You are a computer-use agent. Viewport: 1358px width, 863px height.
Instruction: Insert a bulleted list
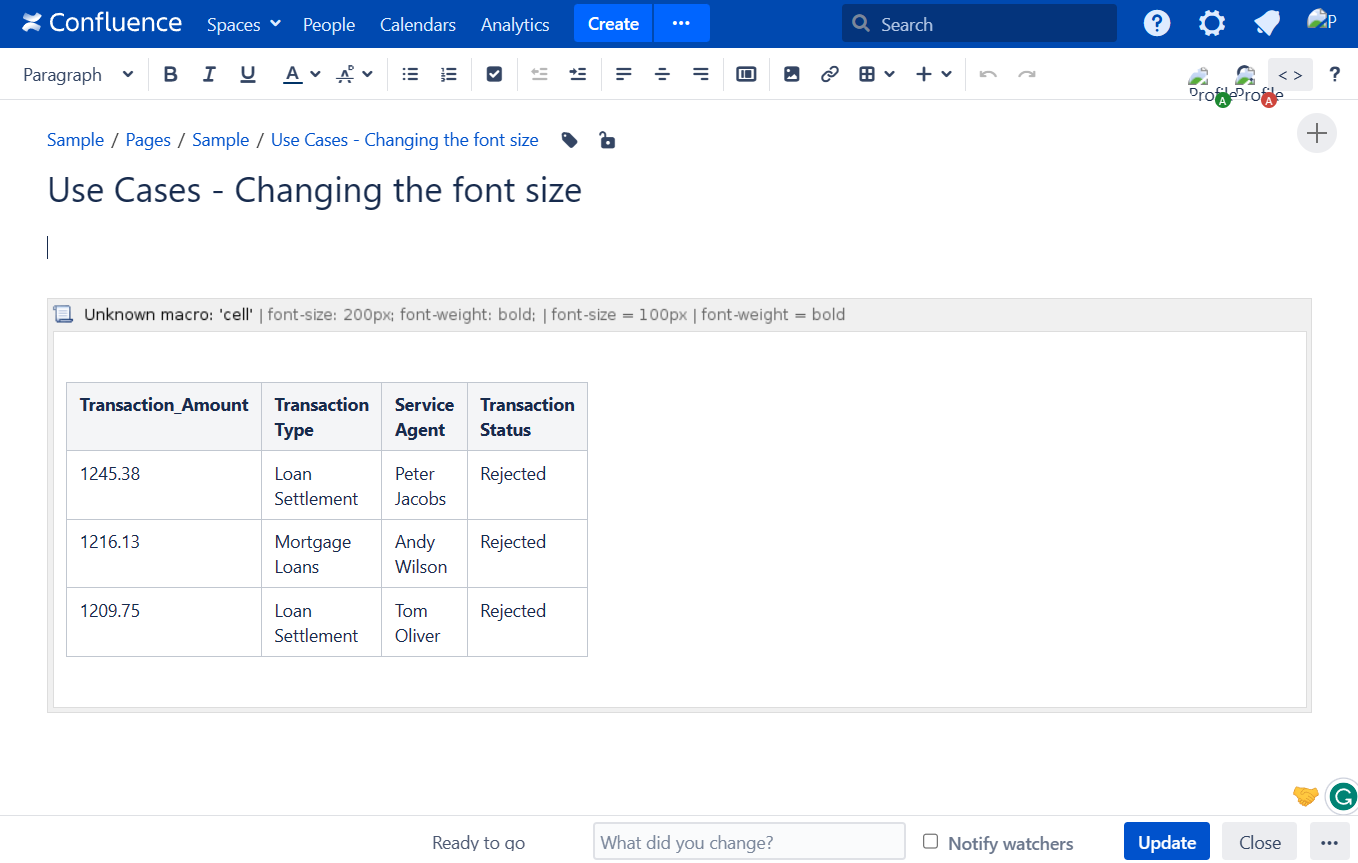(x=410, y=74)
